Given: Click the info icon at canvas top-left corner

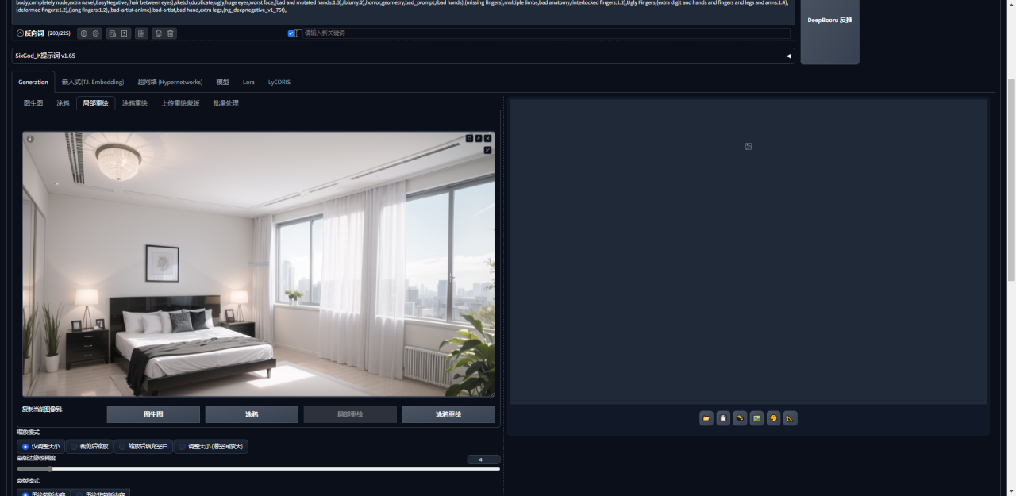Looking at the screenshot, I should [30, 139].
